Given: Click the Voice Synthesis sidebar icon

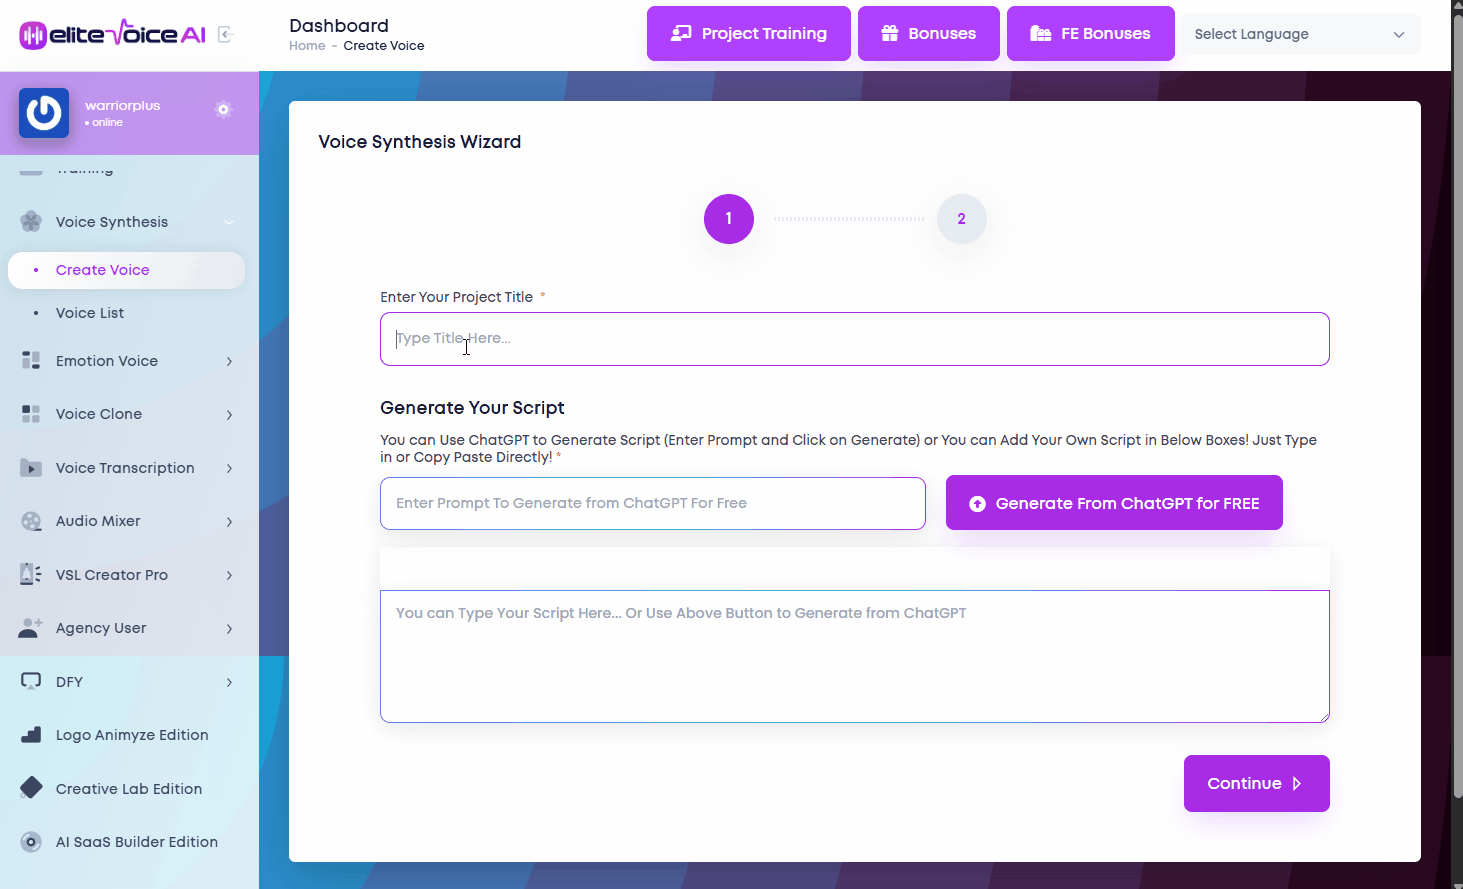Looking at the screenshot, I should tap(31, 222).
